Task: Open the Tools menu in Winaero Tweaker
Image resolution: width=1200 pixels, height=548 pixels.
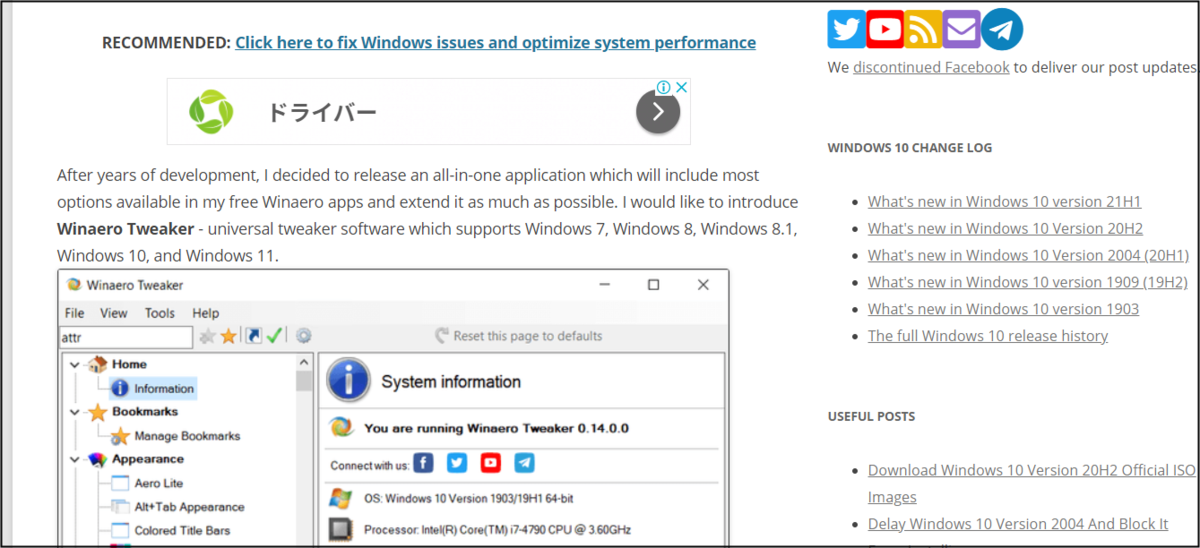Action: pyautogui.click(x=160, y=313)
